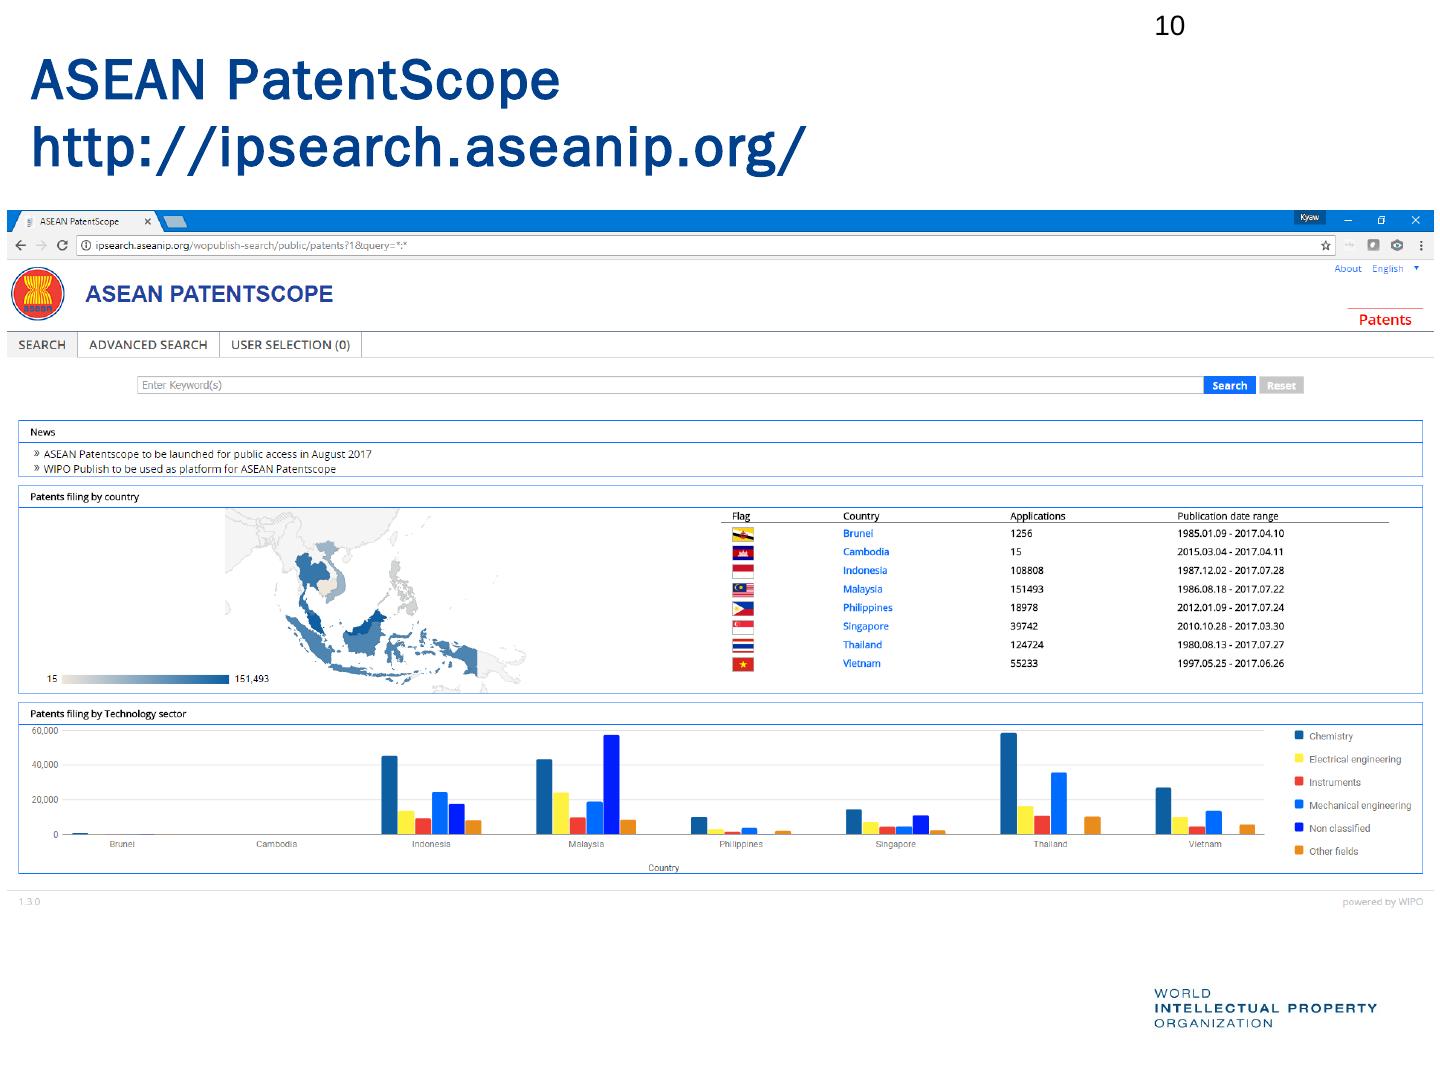
Task: Click the Kyaw profile badge
Action: (1309, 218)
